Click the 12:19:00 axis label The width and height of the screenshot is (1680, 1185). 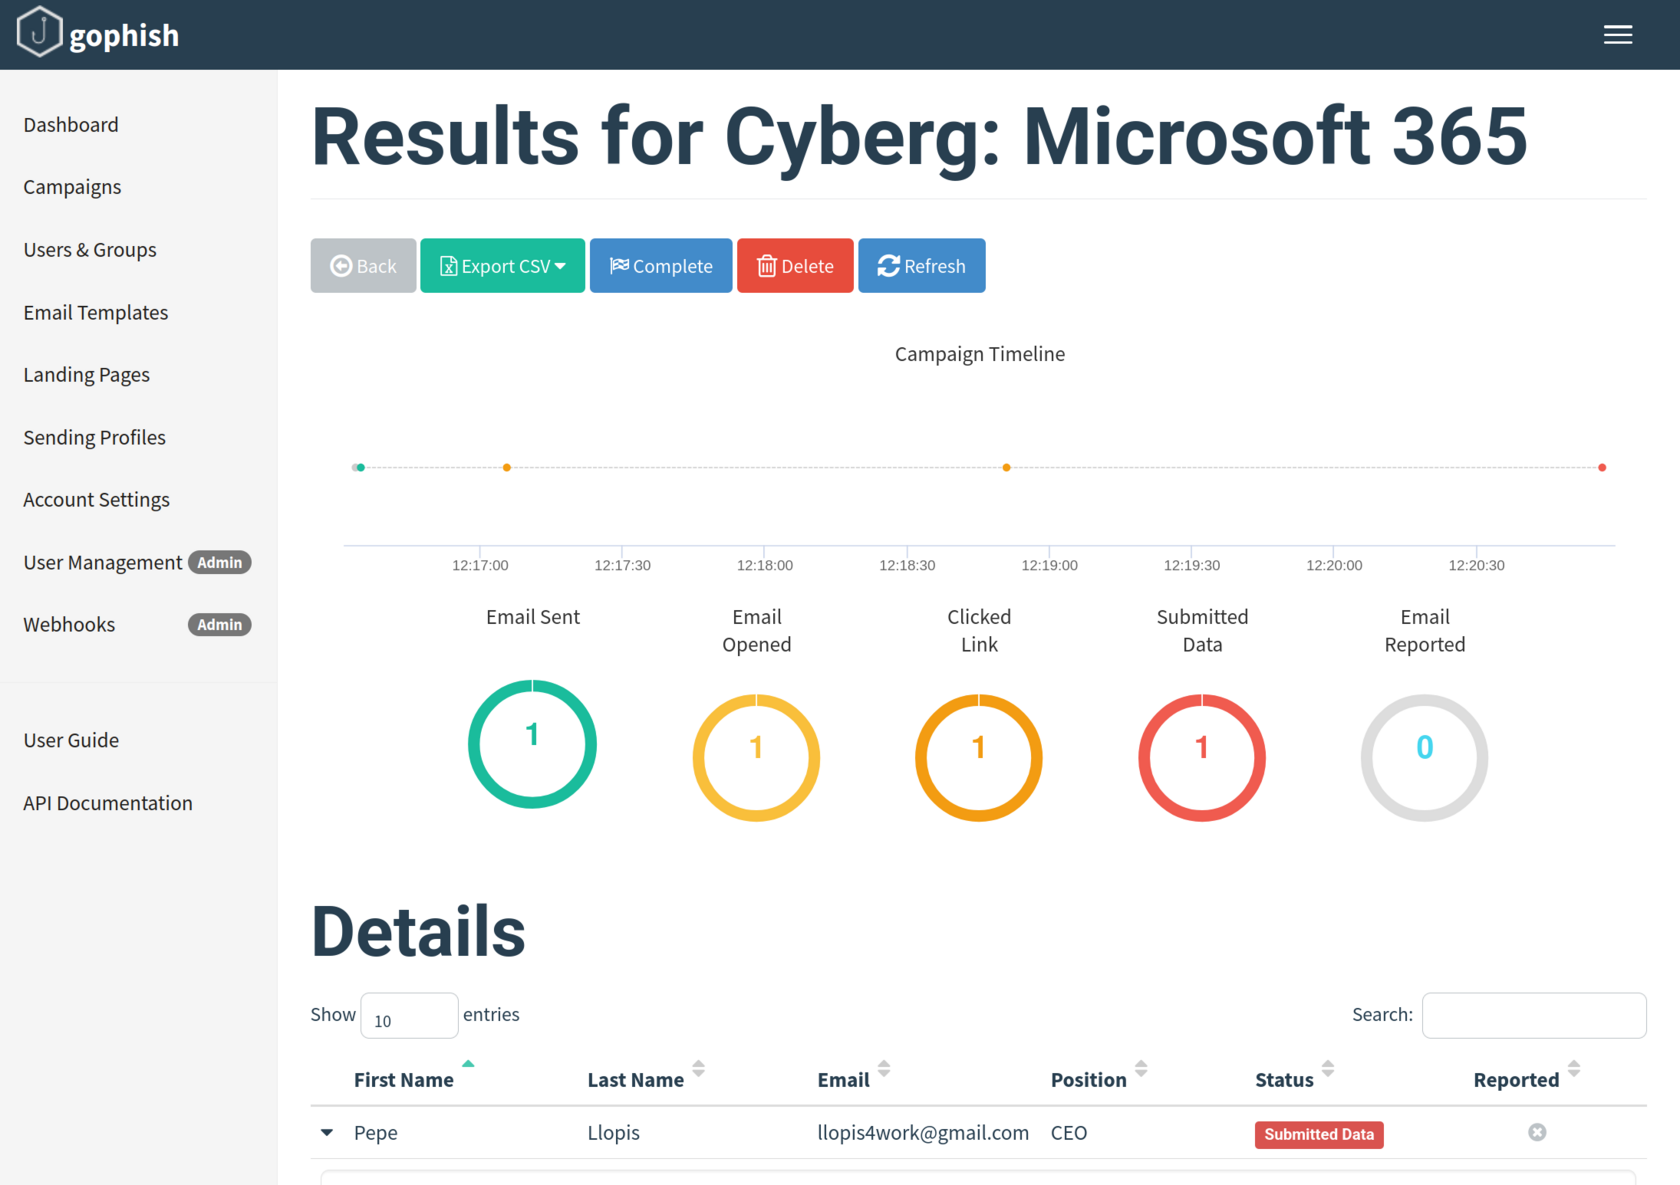point(1049,565)
